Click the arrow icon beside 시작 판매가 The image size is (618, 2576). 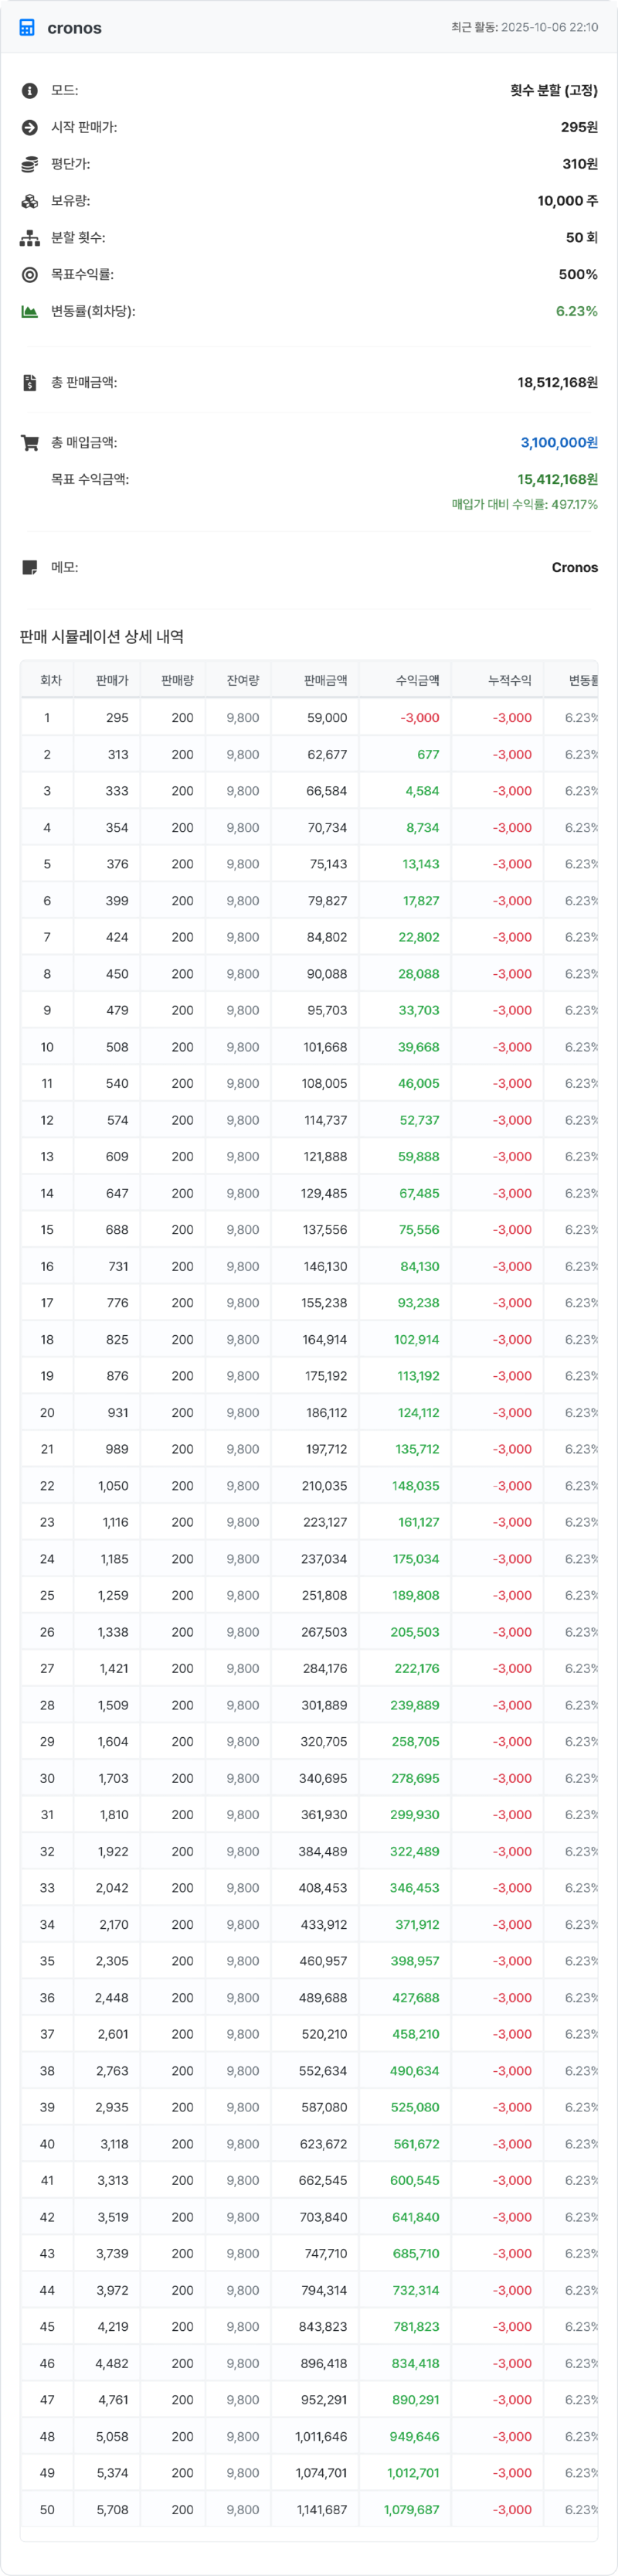(30, 128)
